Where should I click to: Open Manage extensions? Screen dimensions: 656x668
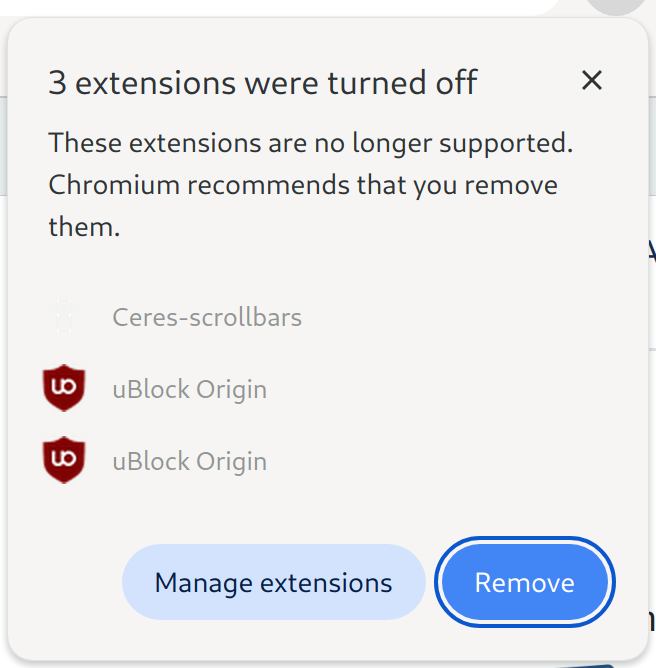click(x=273, y=582)
